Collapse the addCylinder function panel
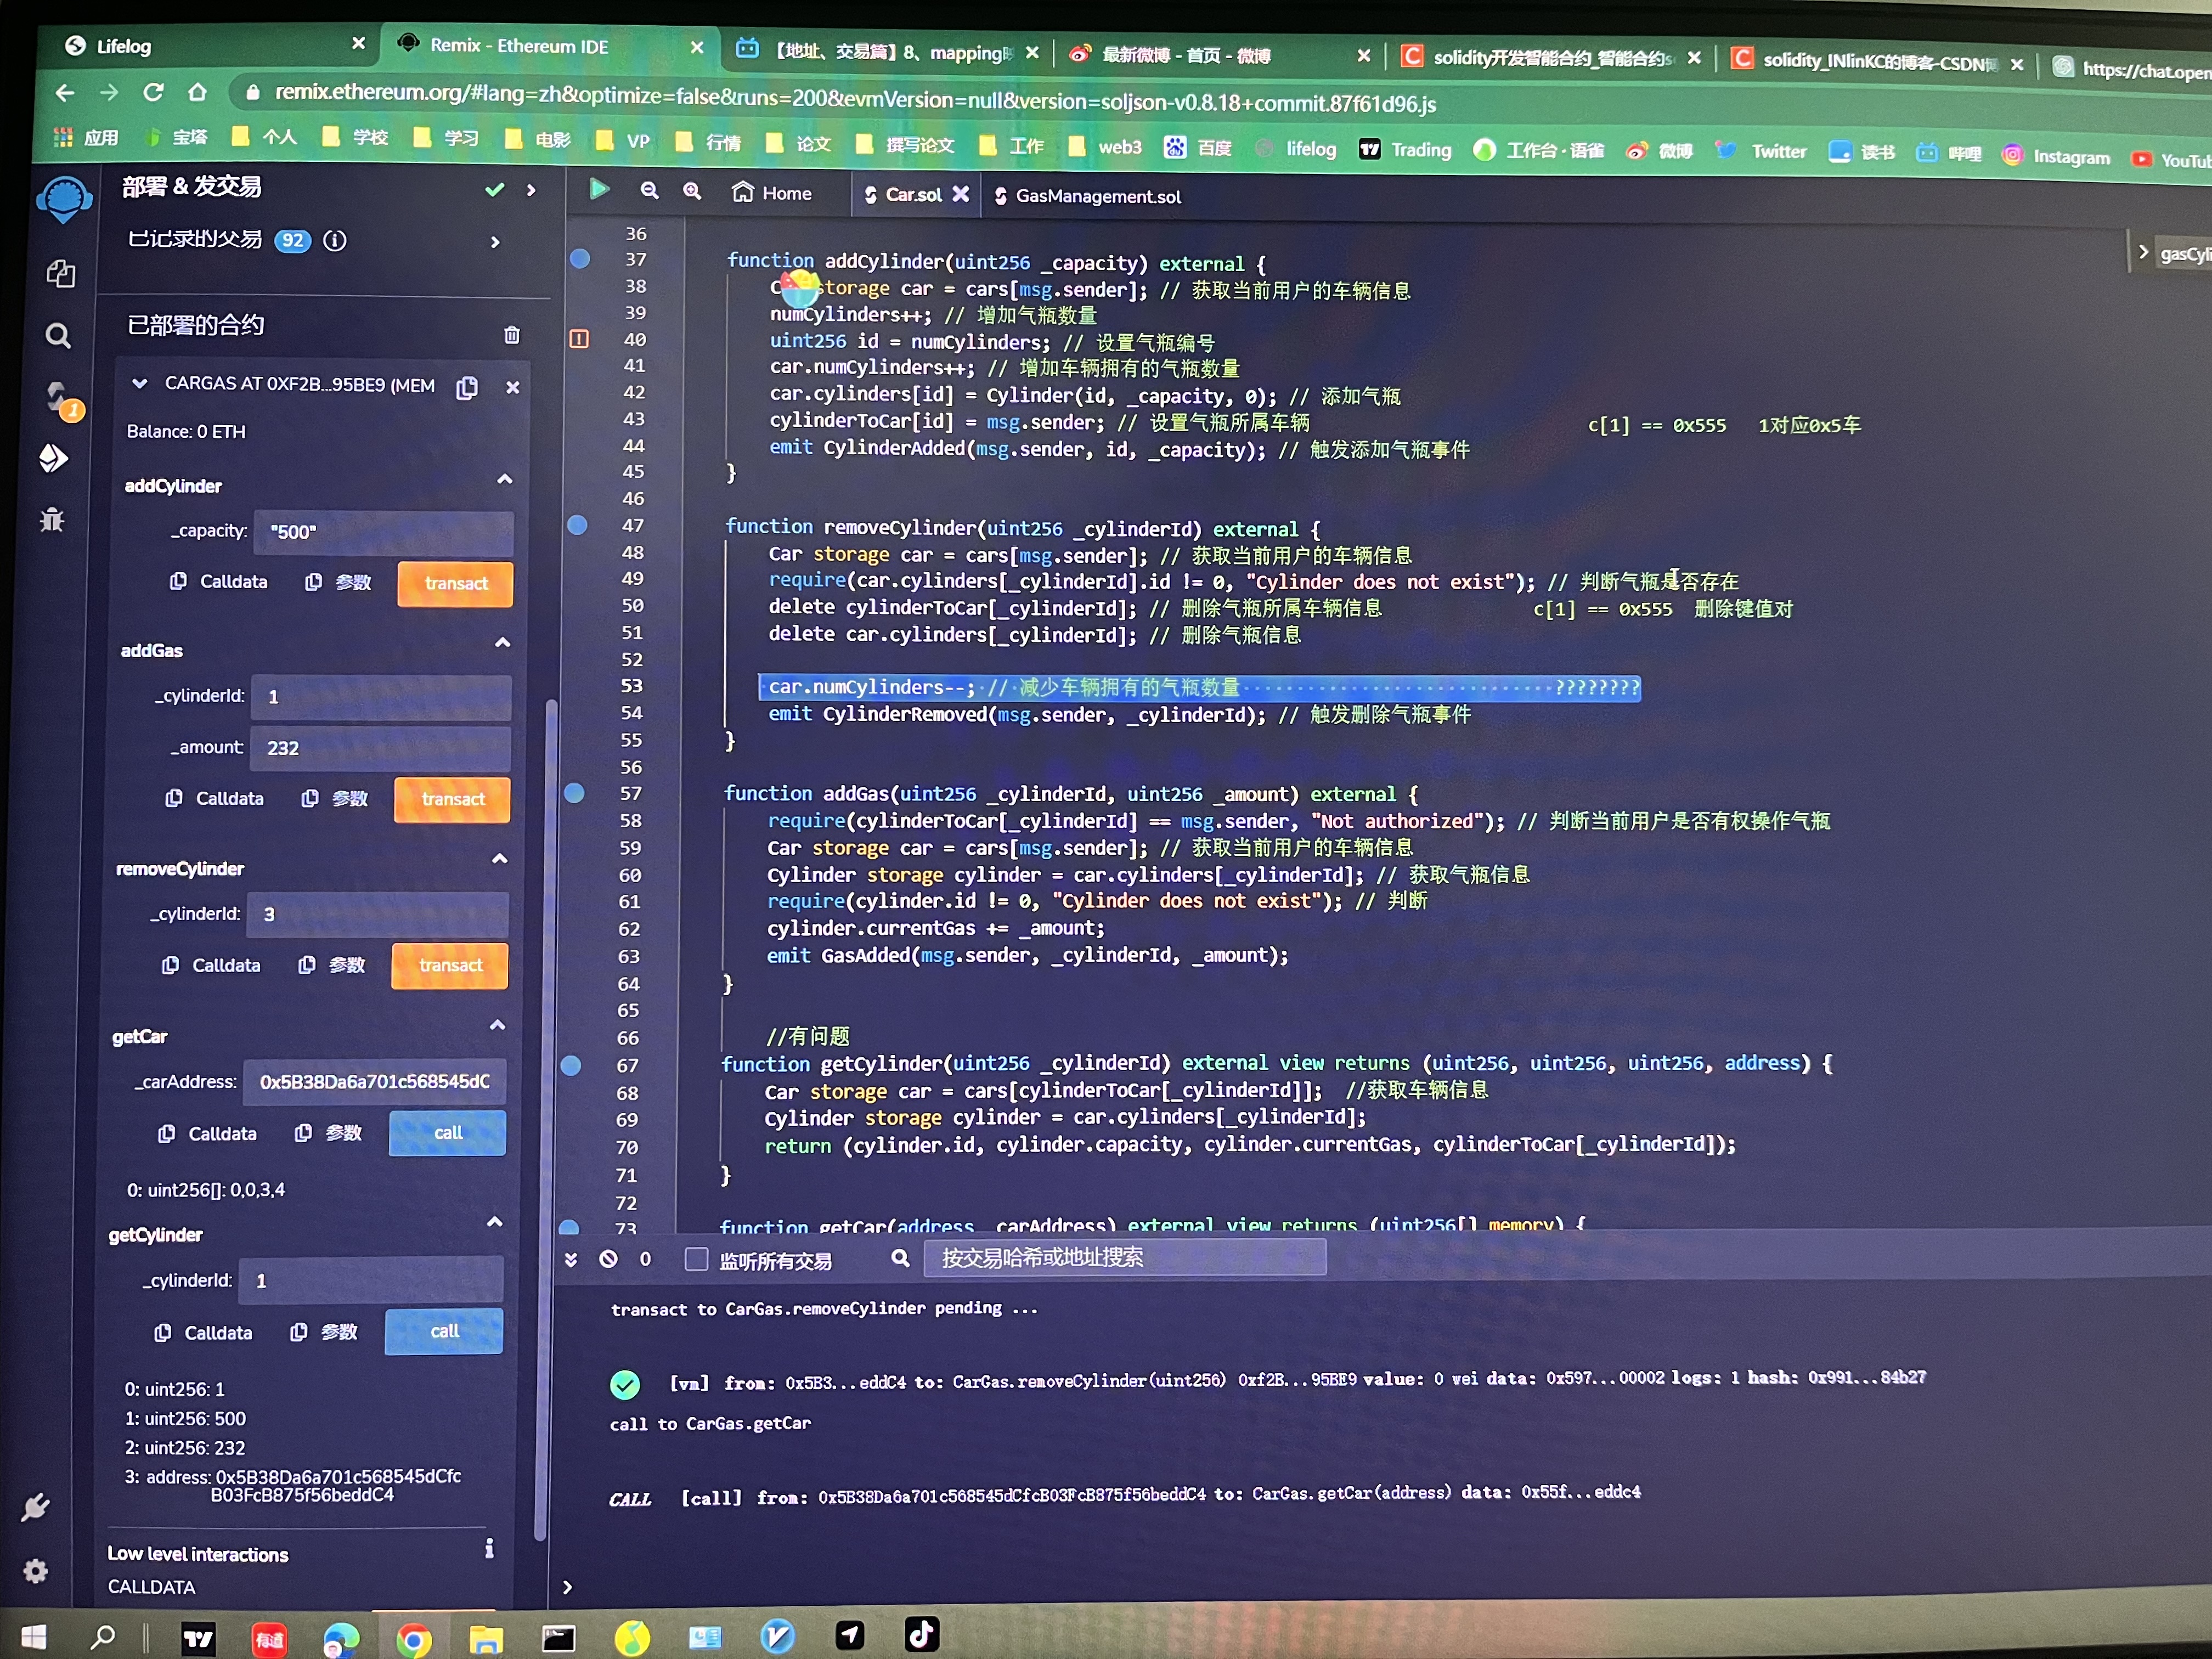 click(x=505, y=480)
